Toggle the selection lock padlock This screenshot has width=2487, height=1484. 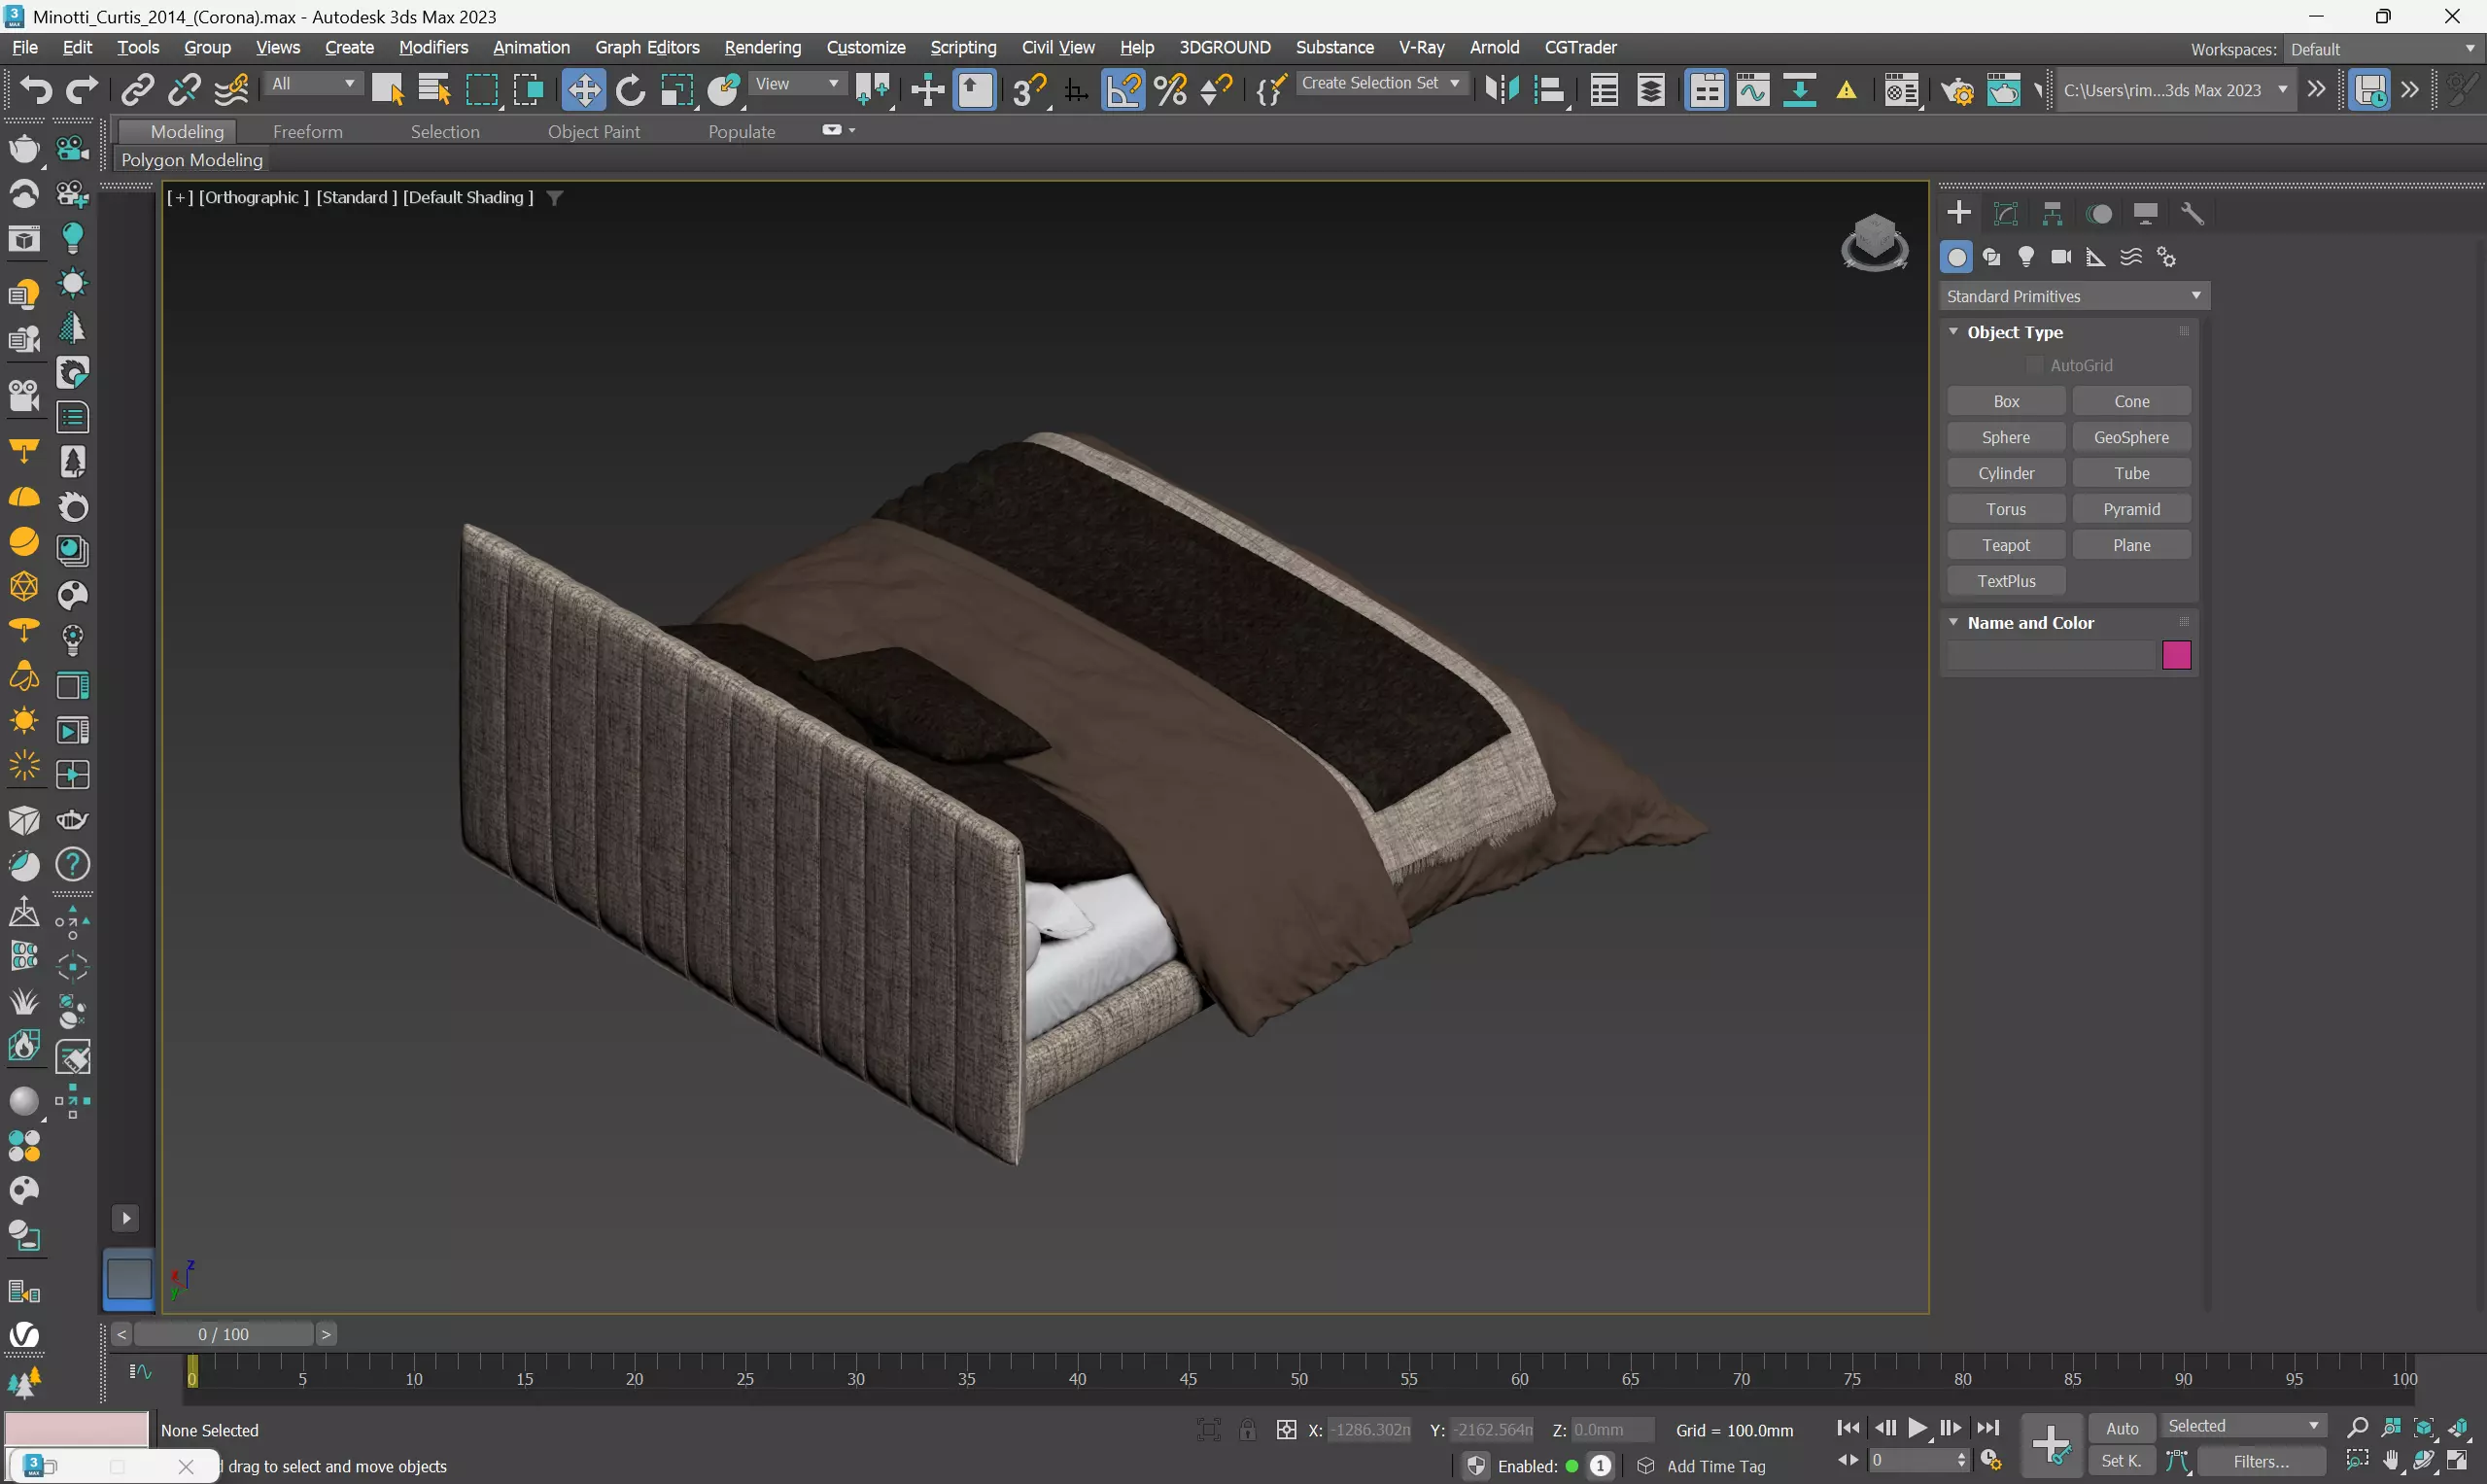(1247, 1429)
